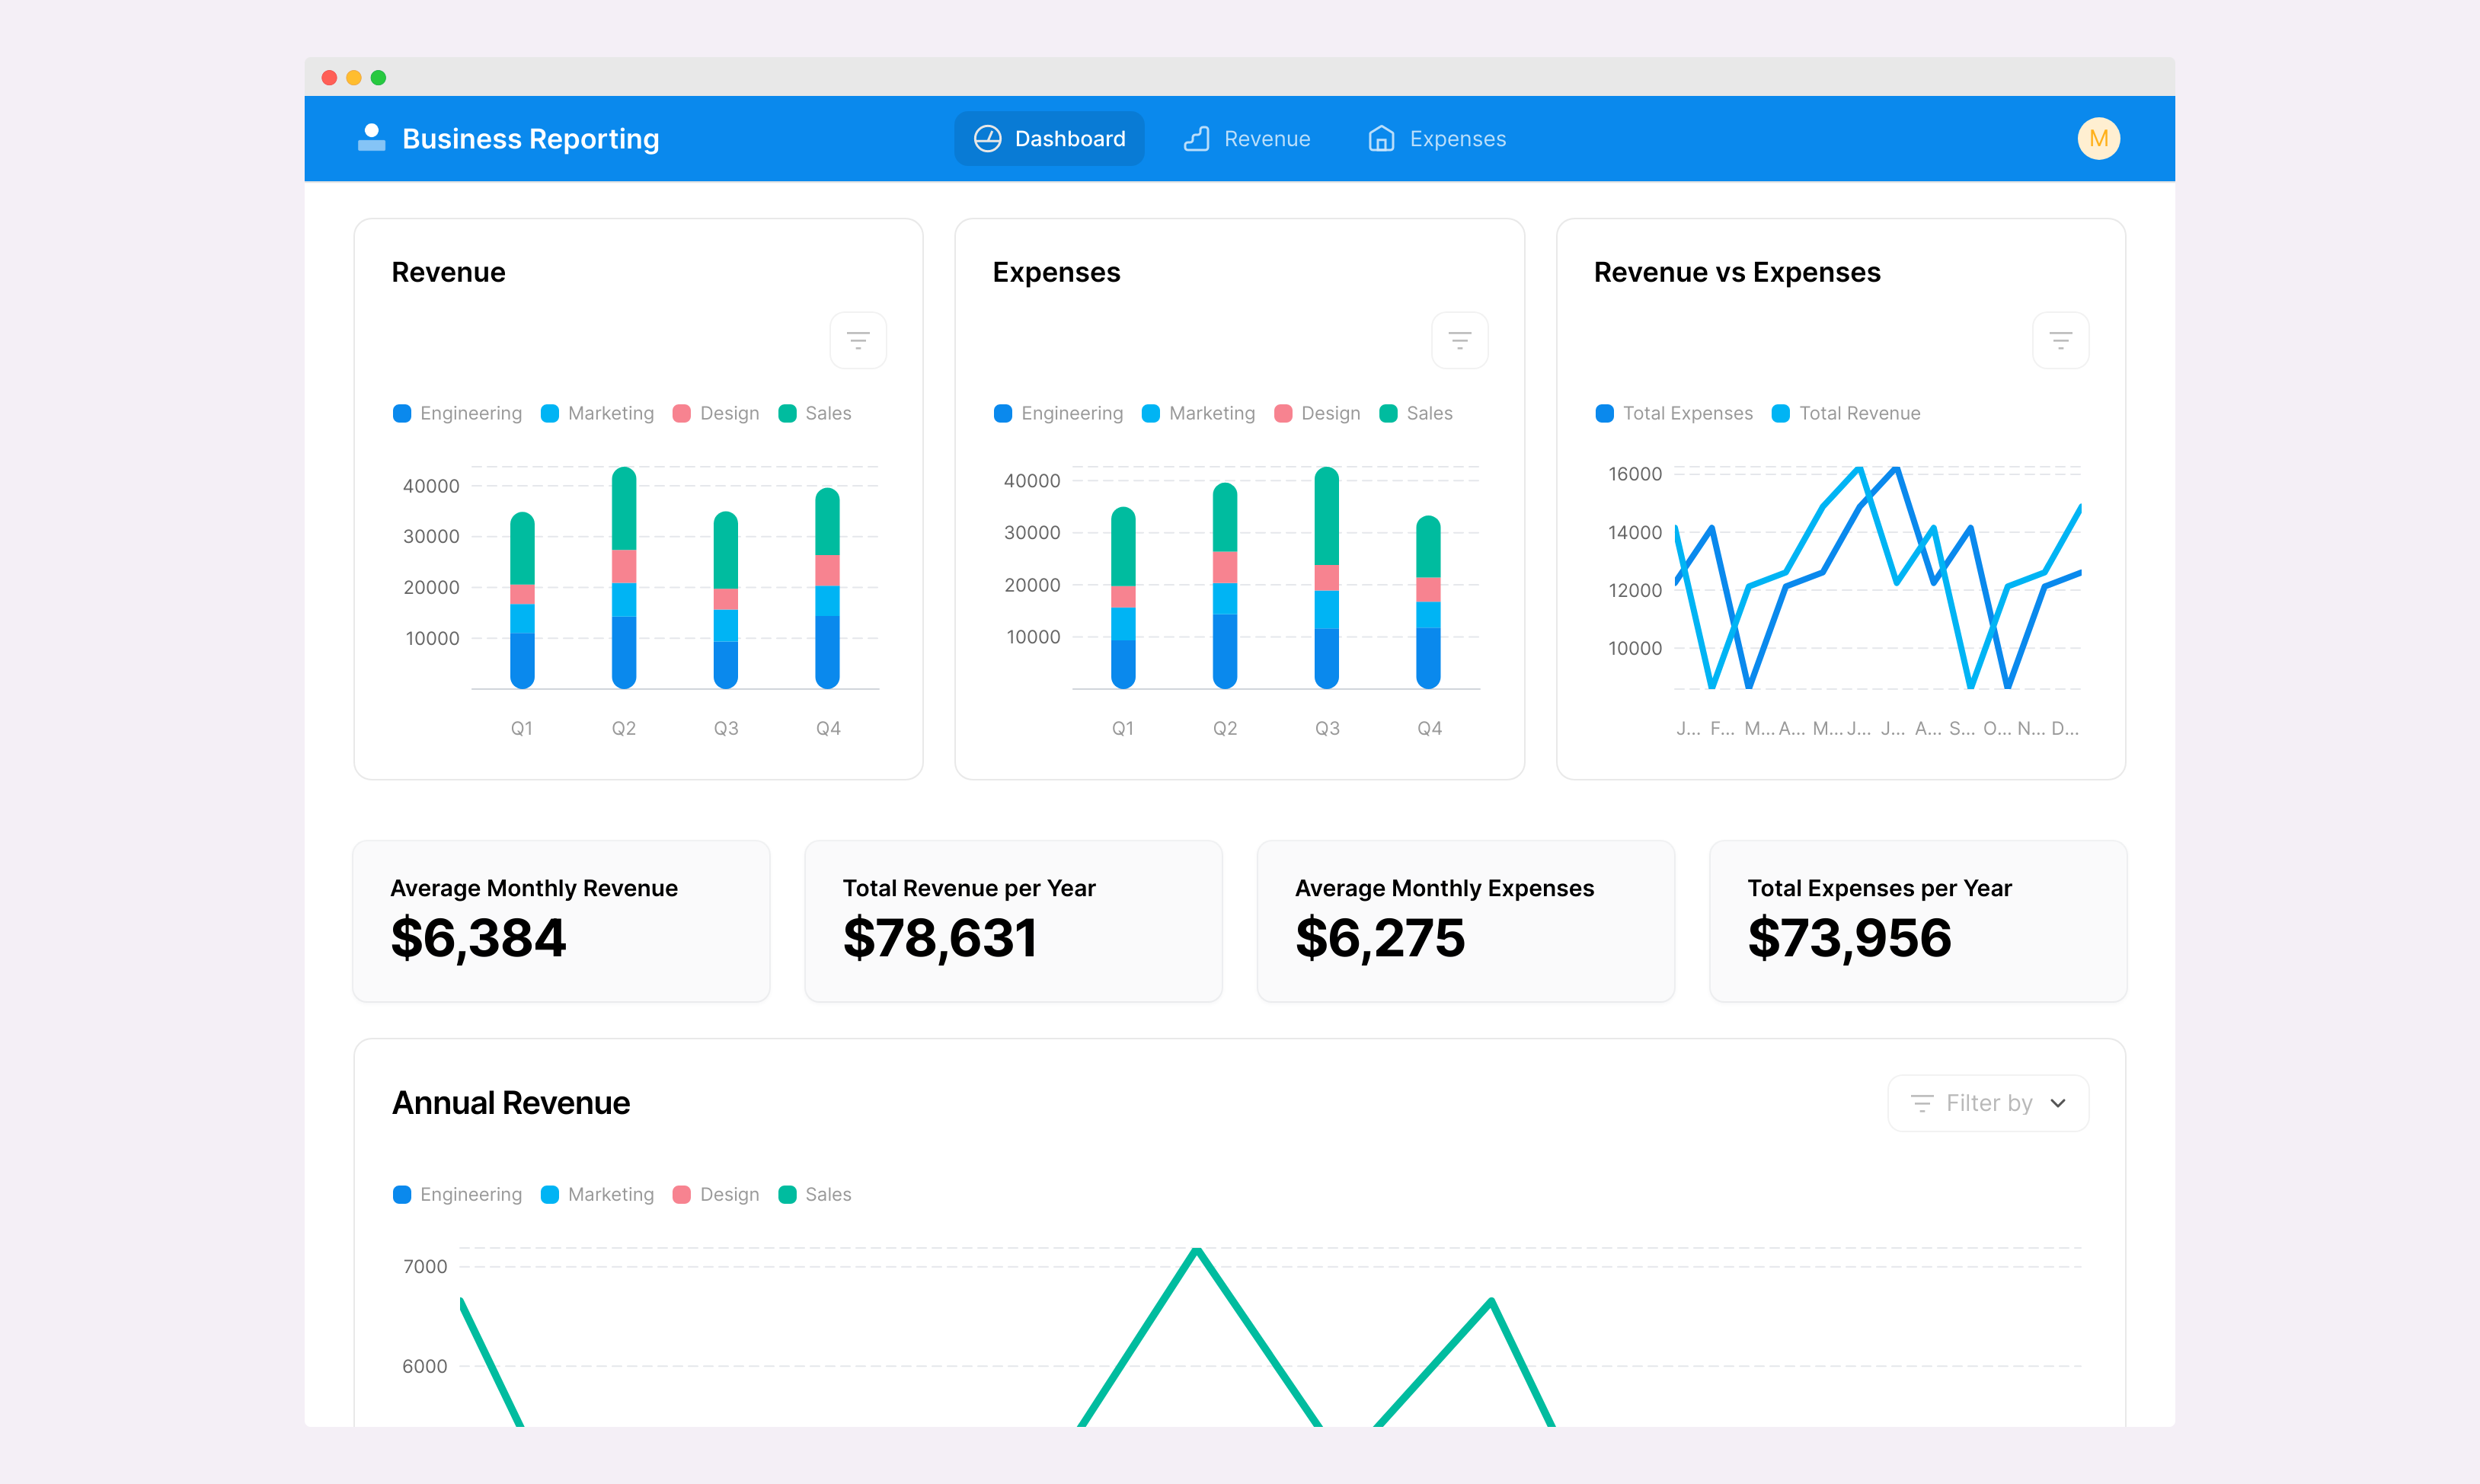Open filter for the Revenue chart
The image size is (2480, 1484).
click(x=858, y=341)
